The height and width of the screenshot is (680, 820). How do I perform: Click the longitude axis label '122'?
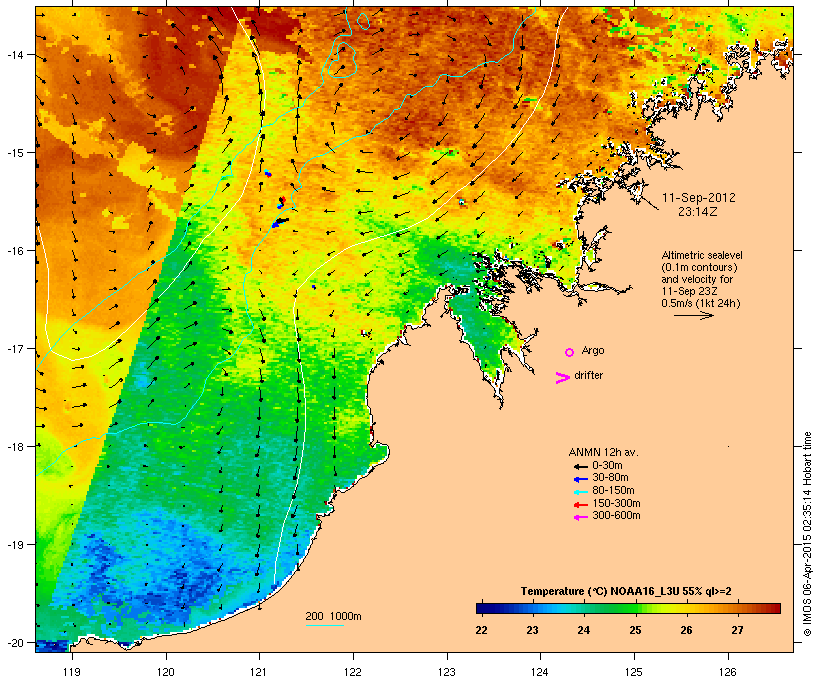[353, 672]
